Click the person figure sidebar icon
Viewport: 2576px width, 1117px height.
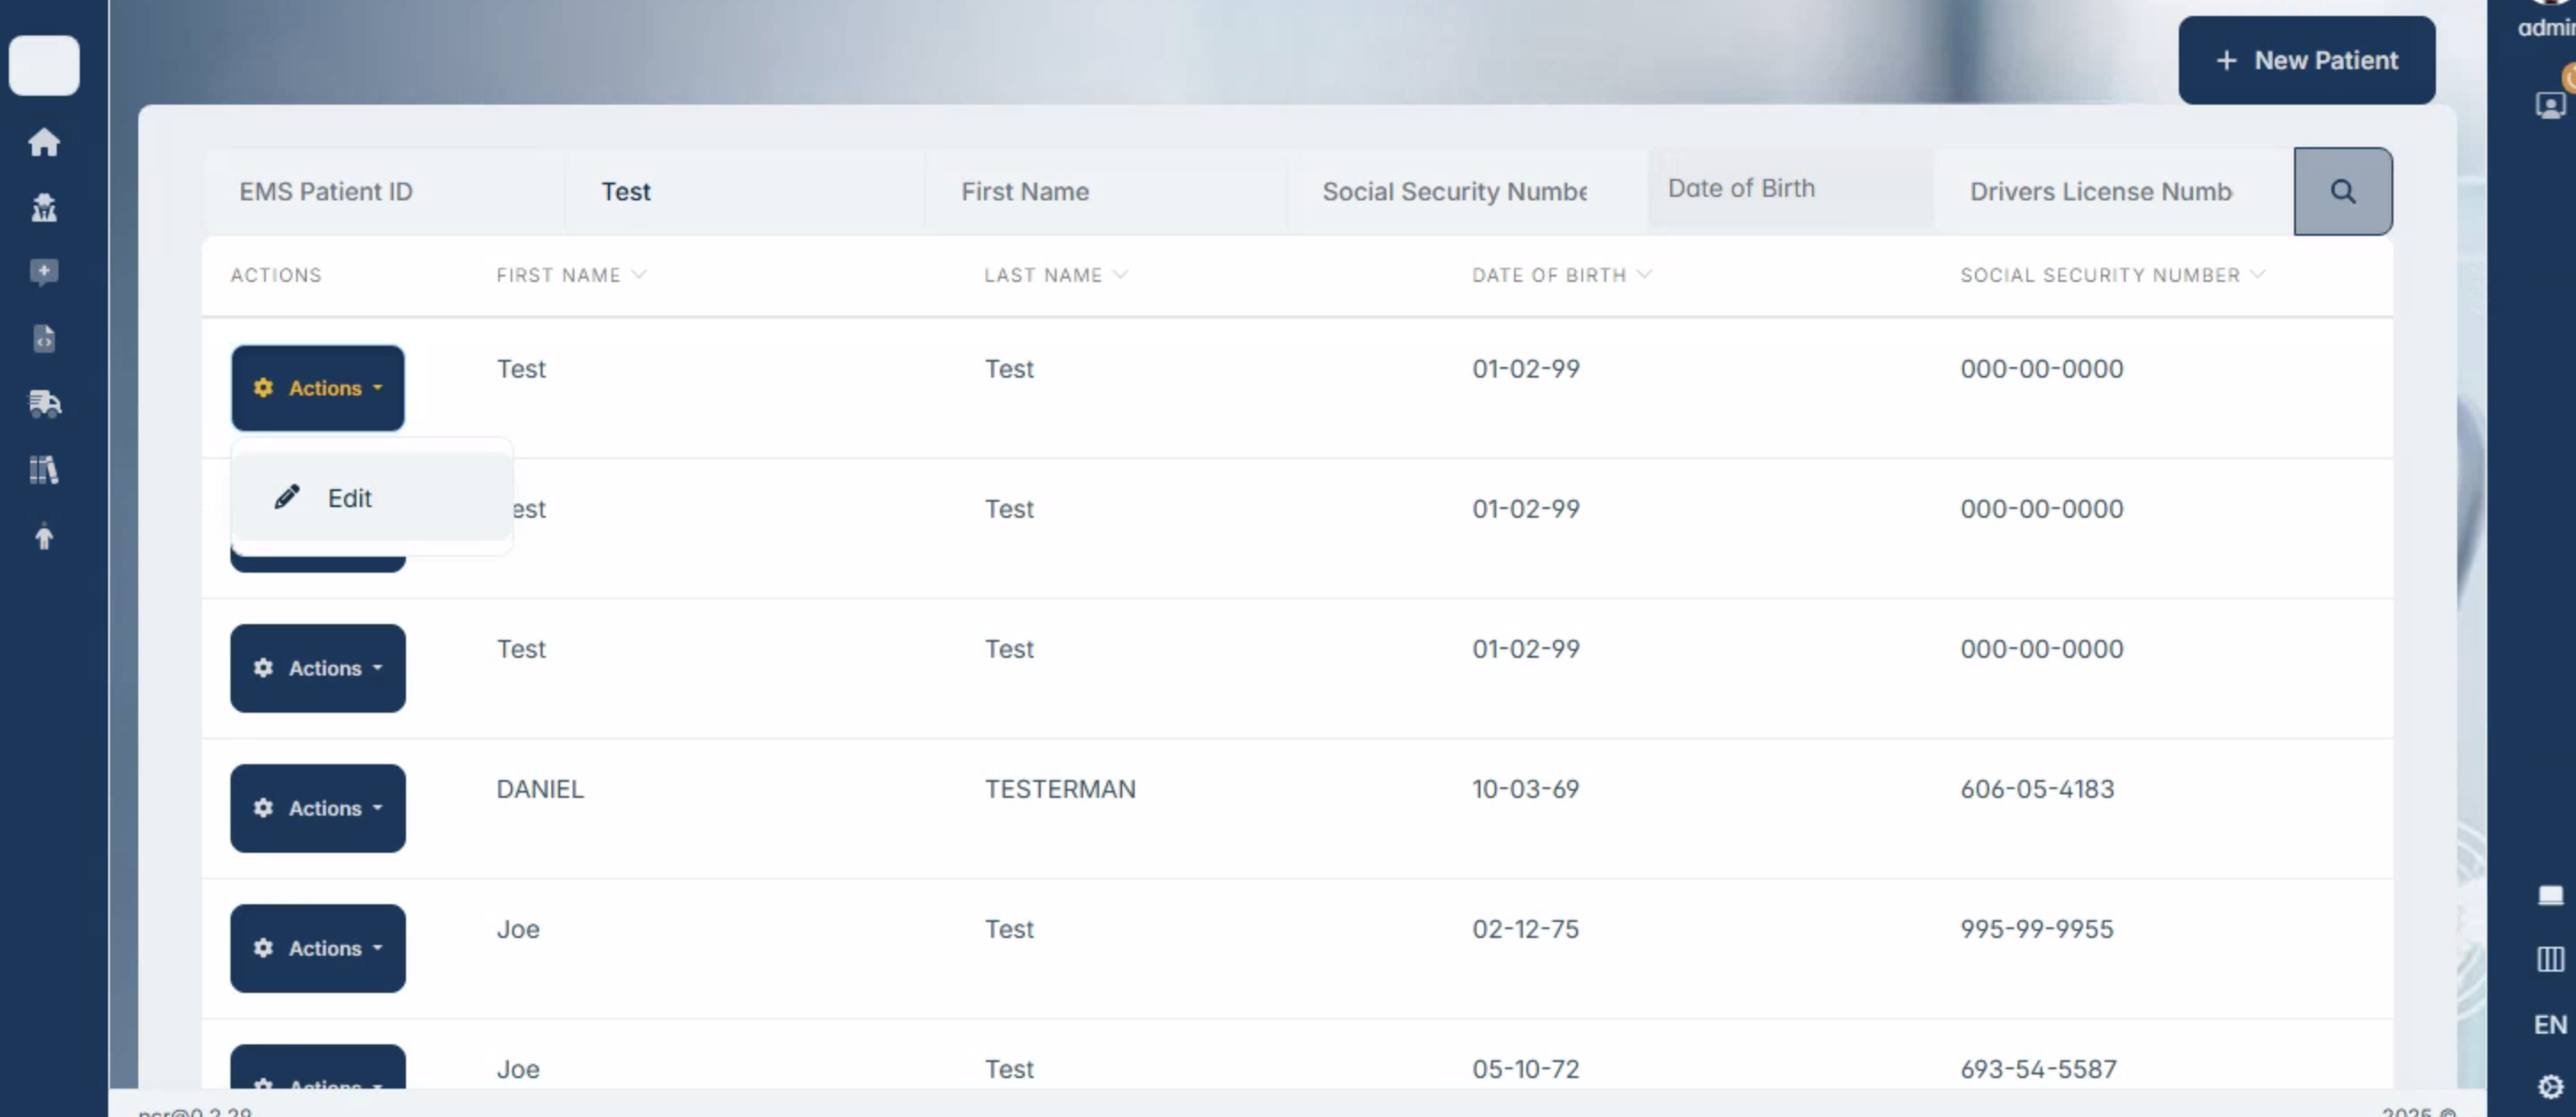point(44,536)
